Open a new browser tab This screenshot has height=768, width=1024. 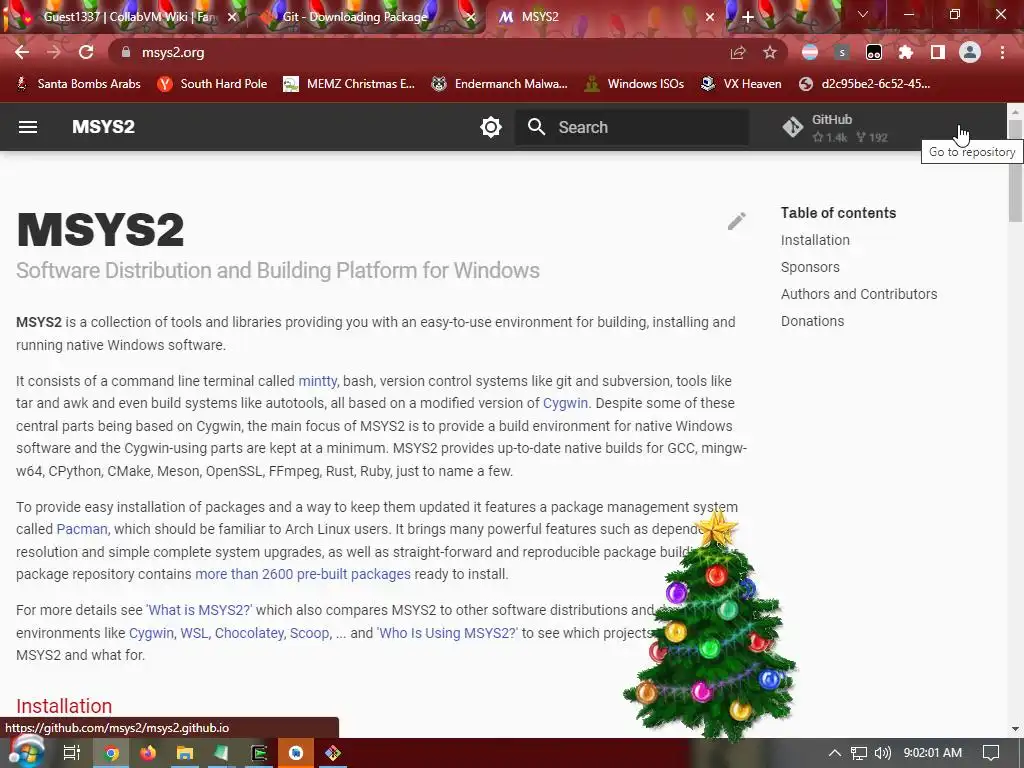pos(748,17)
